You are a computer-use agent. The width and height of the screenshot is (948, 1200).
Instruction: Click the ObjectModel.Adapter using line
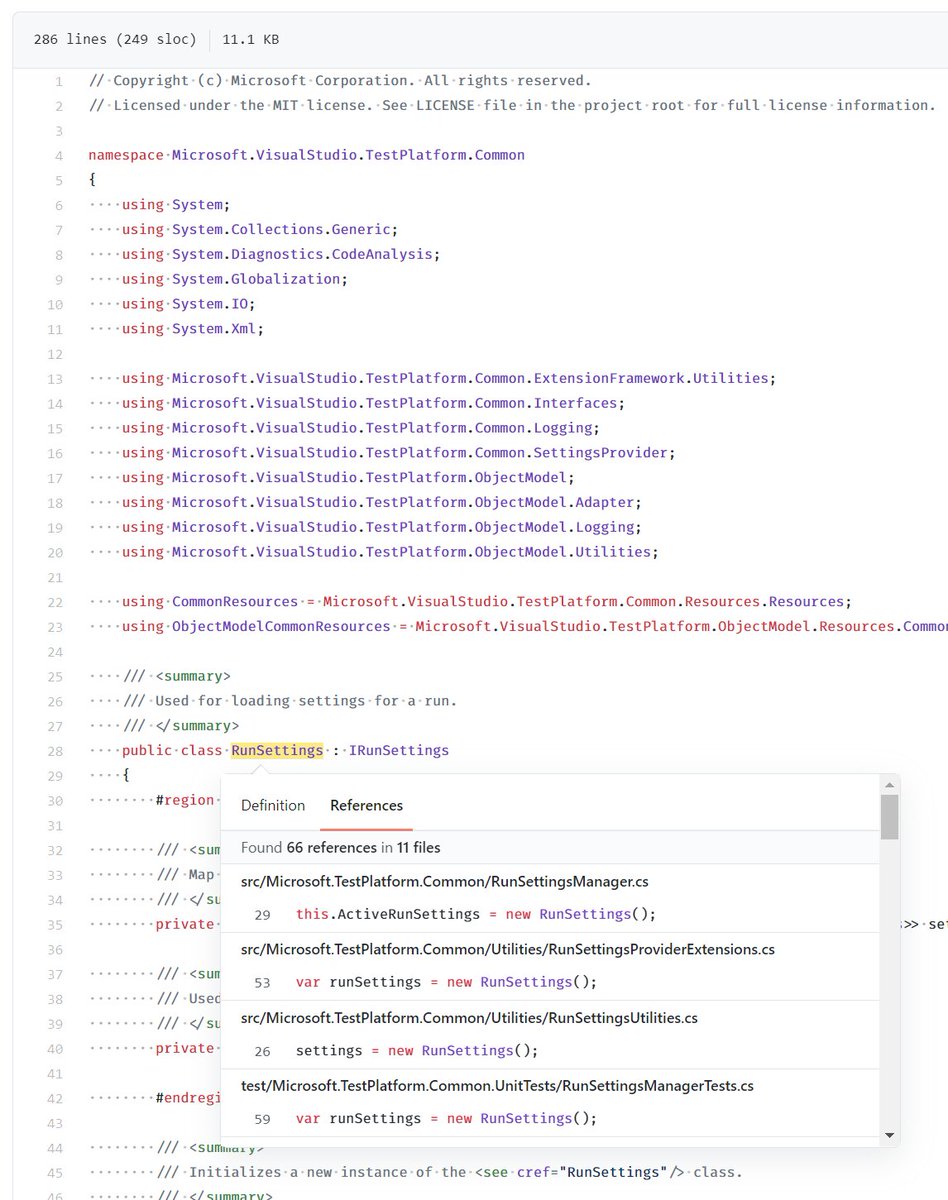(382, 502)
